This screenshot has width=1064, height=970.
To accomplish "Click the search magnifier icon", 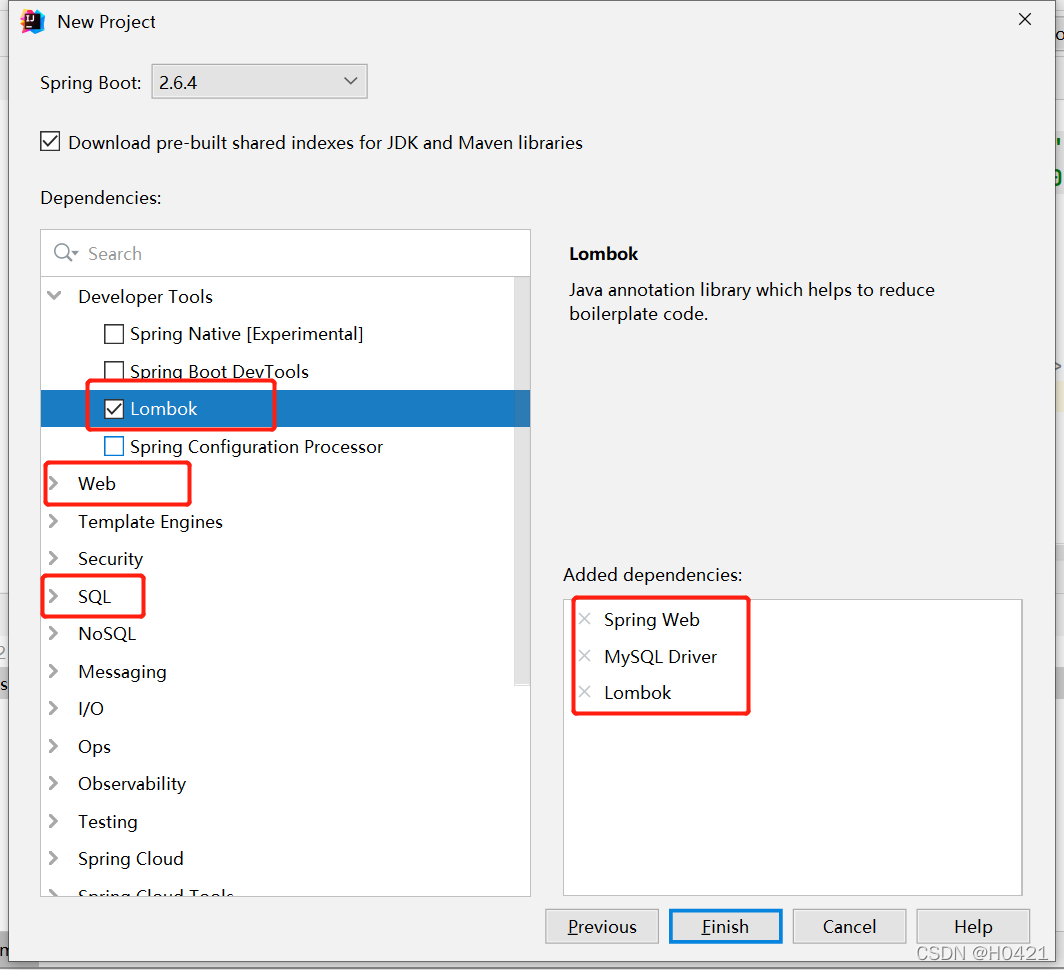I will pyautogui.click(x=66, y=253).
